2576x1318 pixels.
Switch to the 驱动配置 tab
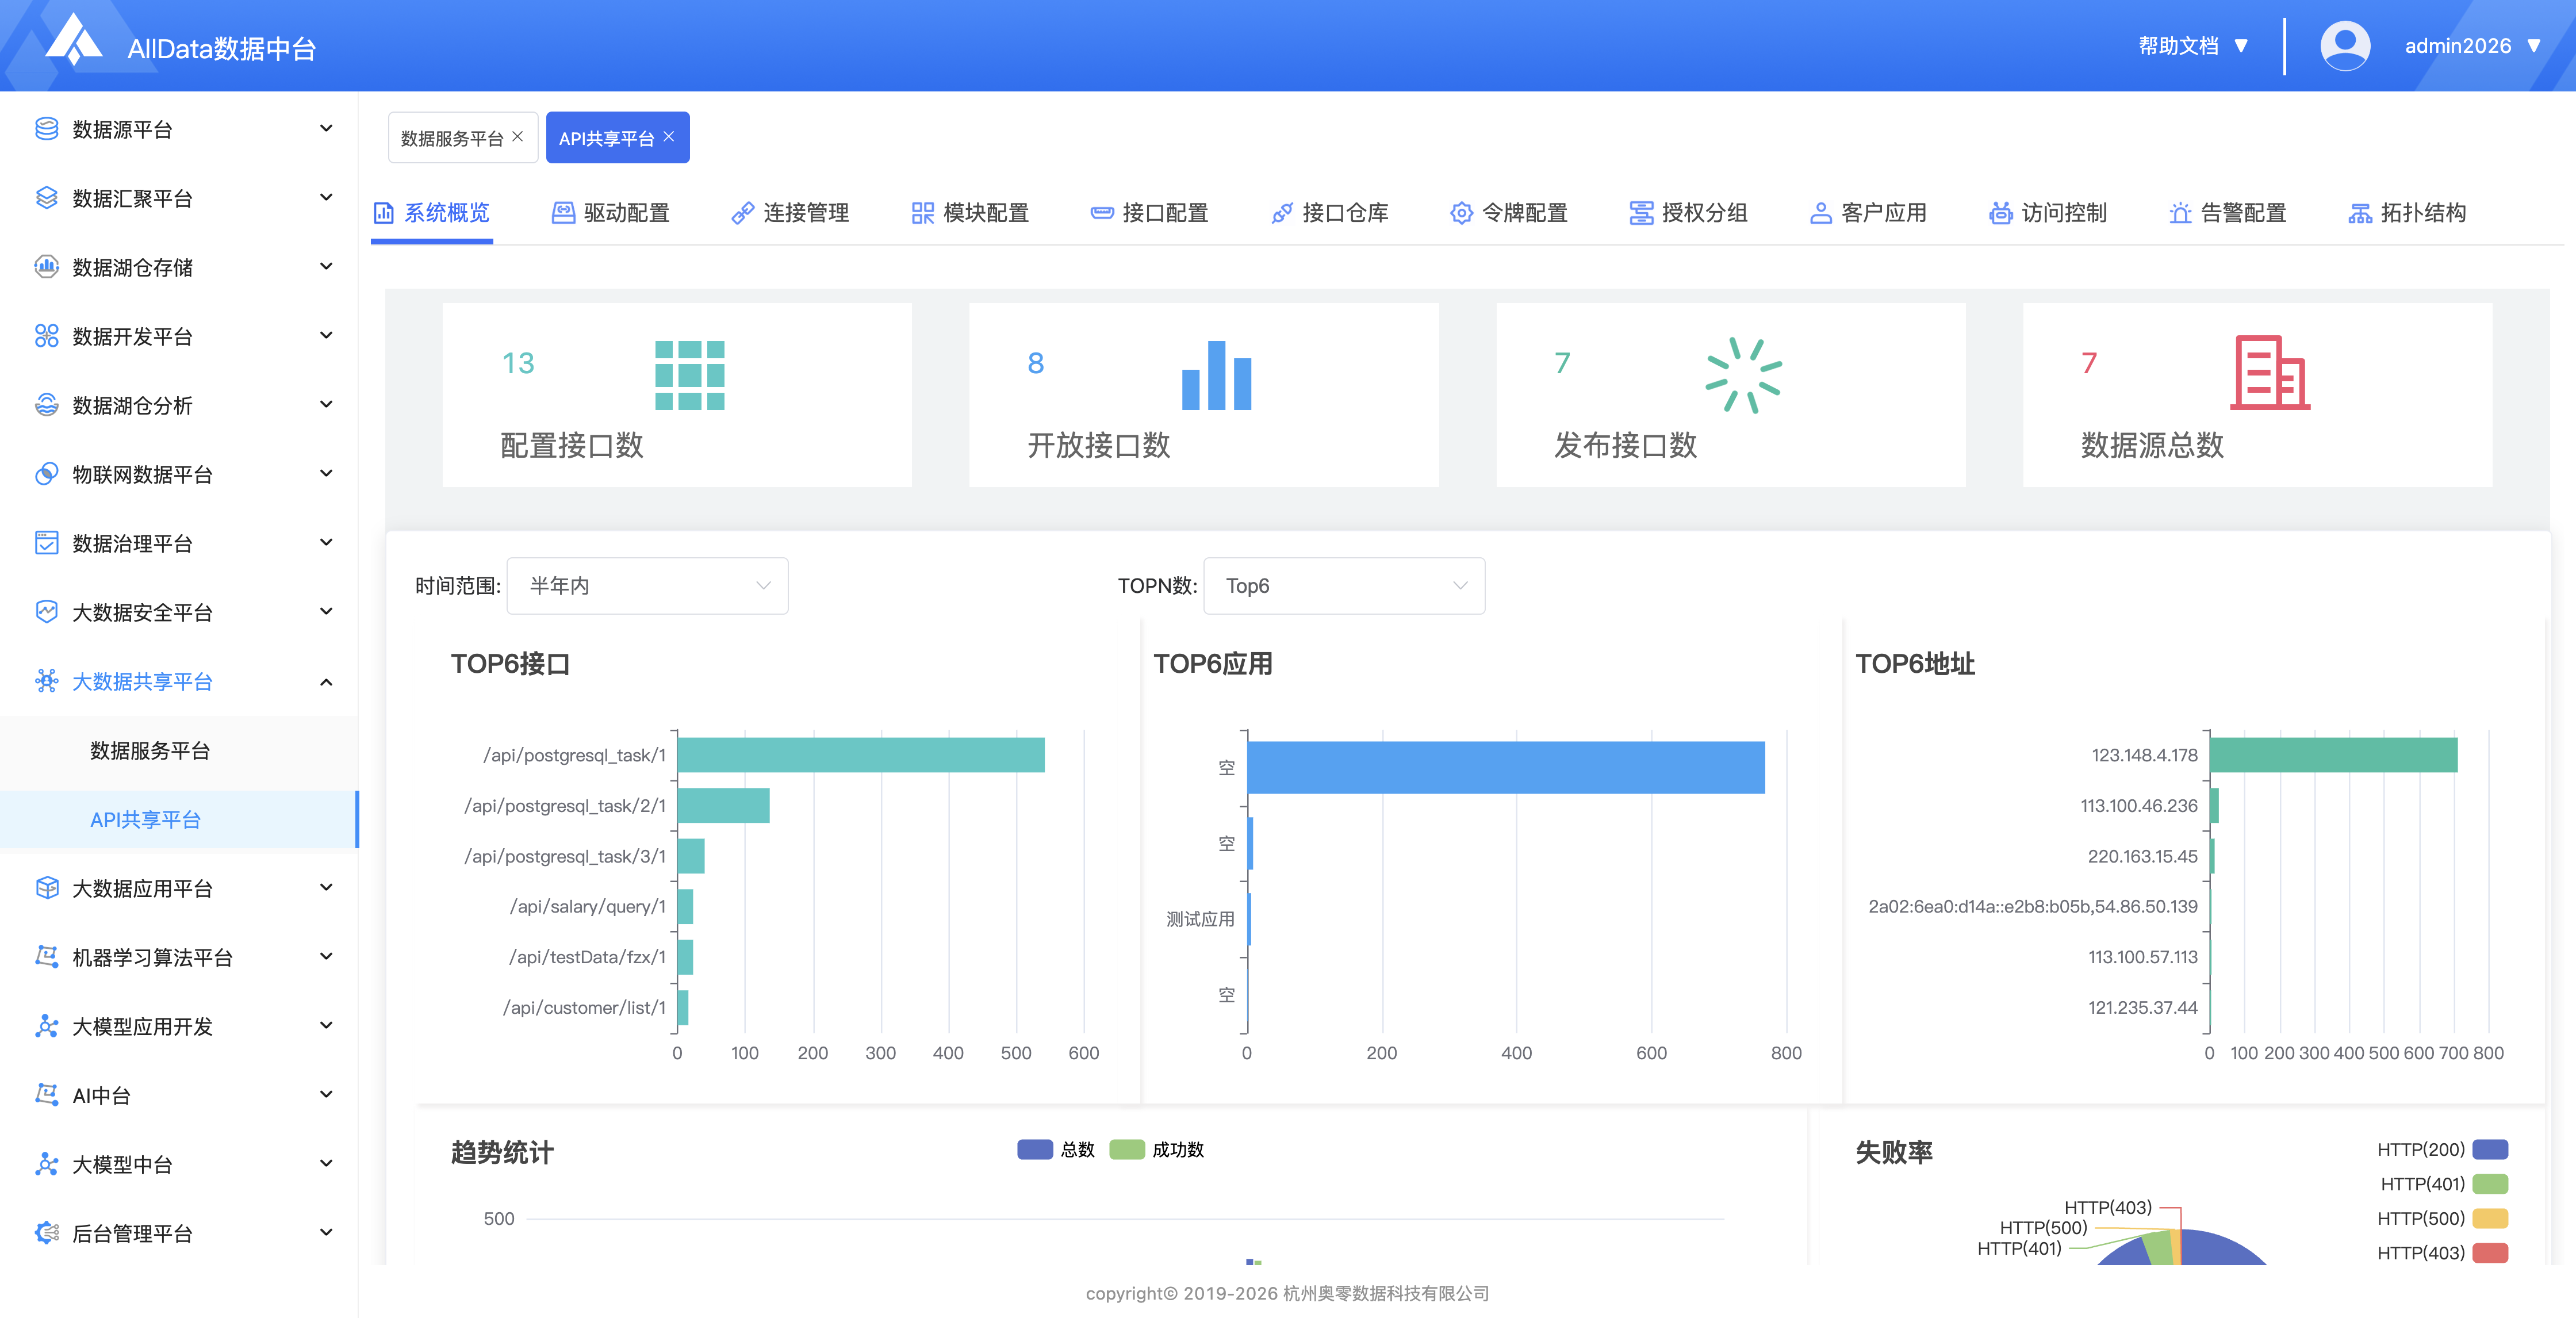click(x=611, y=213)
